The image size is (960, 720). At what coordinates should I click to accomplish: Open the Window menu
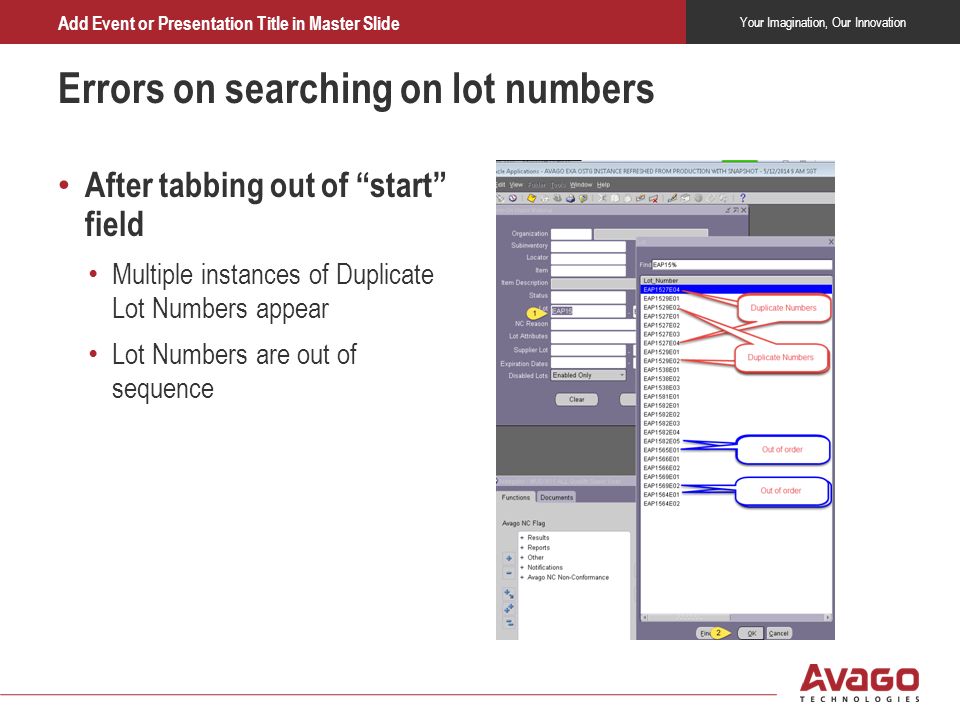(x=581, y=184)
